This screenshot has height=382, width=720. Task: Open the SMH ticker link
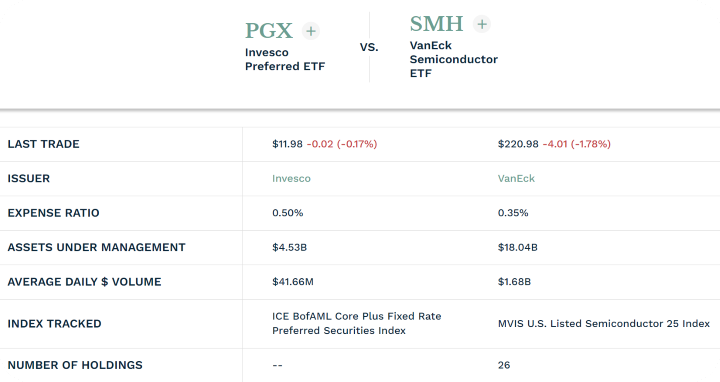(x=437, y=24)
